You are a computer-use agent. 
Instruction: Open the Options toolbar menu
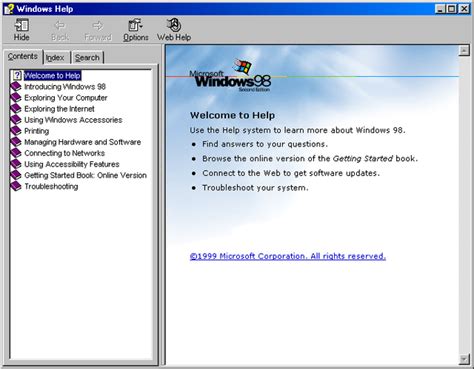pos(136,30)
